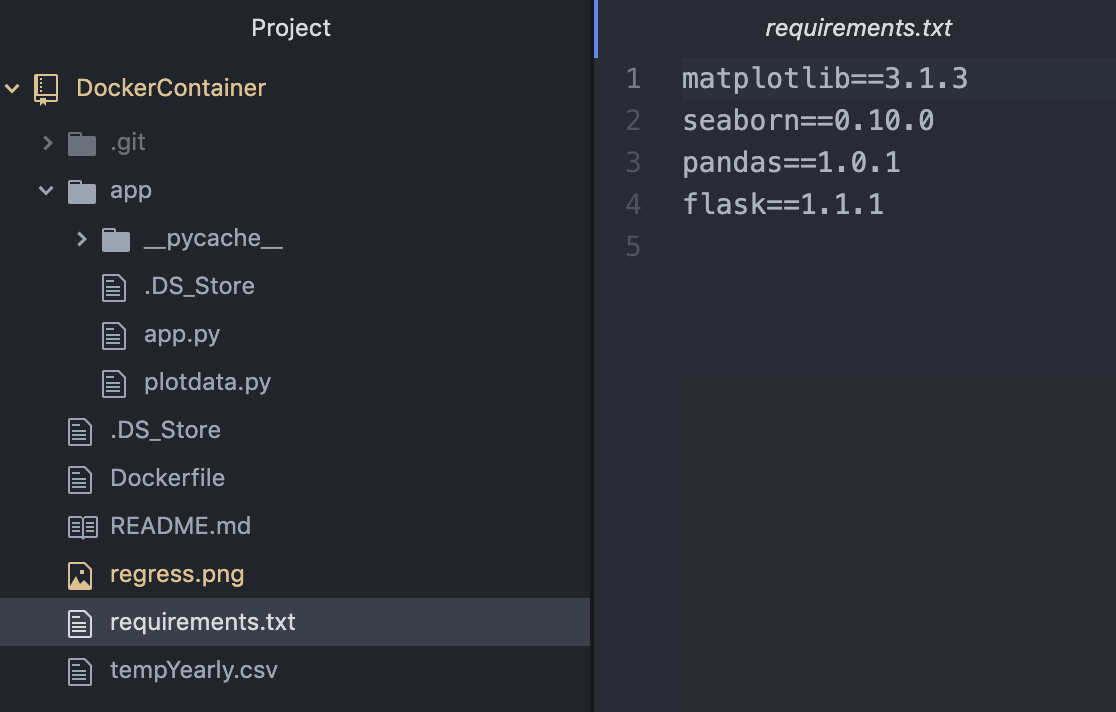Click file icon beside requirements.txt

click(80, 624)
